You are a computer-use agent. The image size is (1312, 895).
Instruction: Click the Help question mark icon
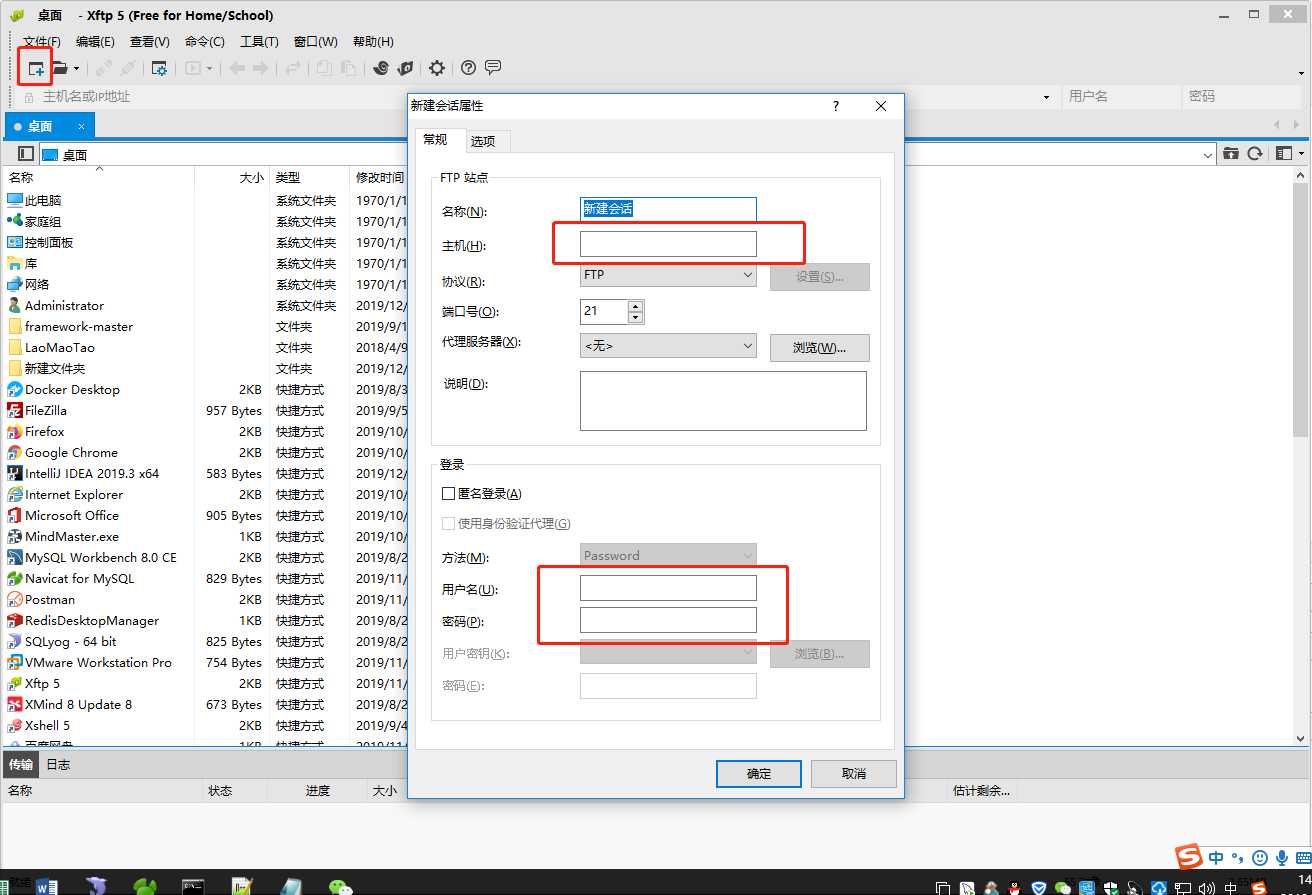point(468,68)
